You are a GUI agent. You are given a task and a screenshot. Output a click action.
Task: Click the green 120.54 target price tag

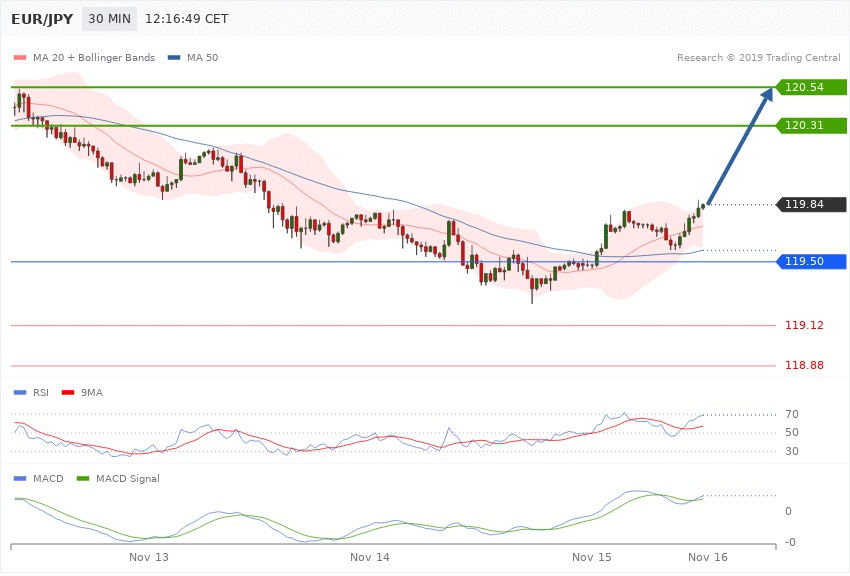click(x=811, y=87)
